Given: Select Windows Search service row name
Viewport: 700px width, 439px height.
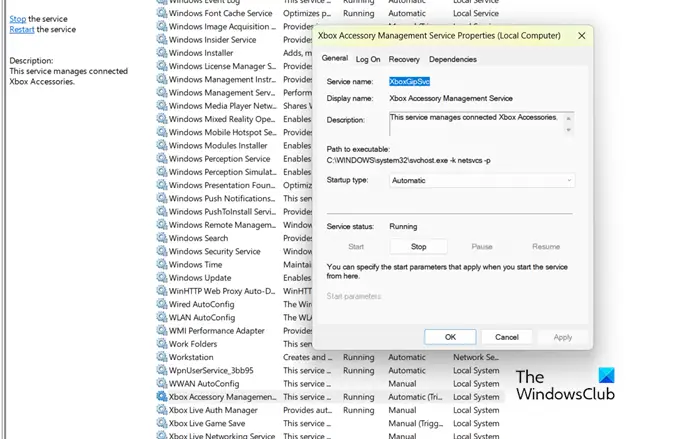Looking at the screenshot, I should (x=198, y=238).
